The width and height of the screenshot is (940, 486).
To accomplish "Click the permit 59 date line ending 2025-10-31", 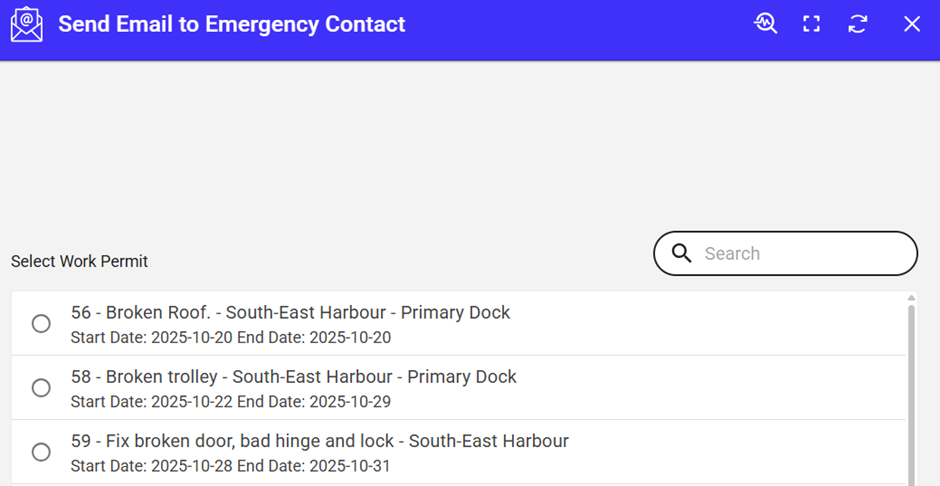I will 230,466.
